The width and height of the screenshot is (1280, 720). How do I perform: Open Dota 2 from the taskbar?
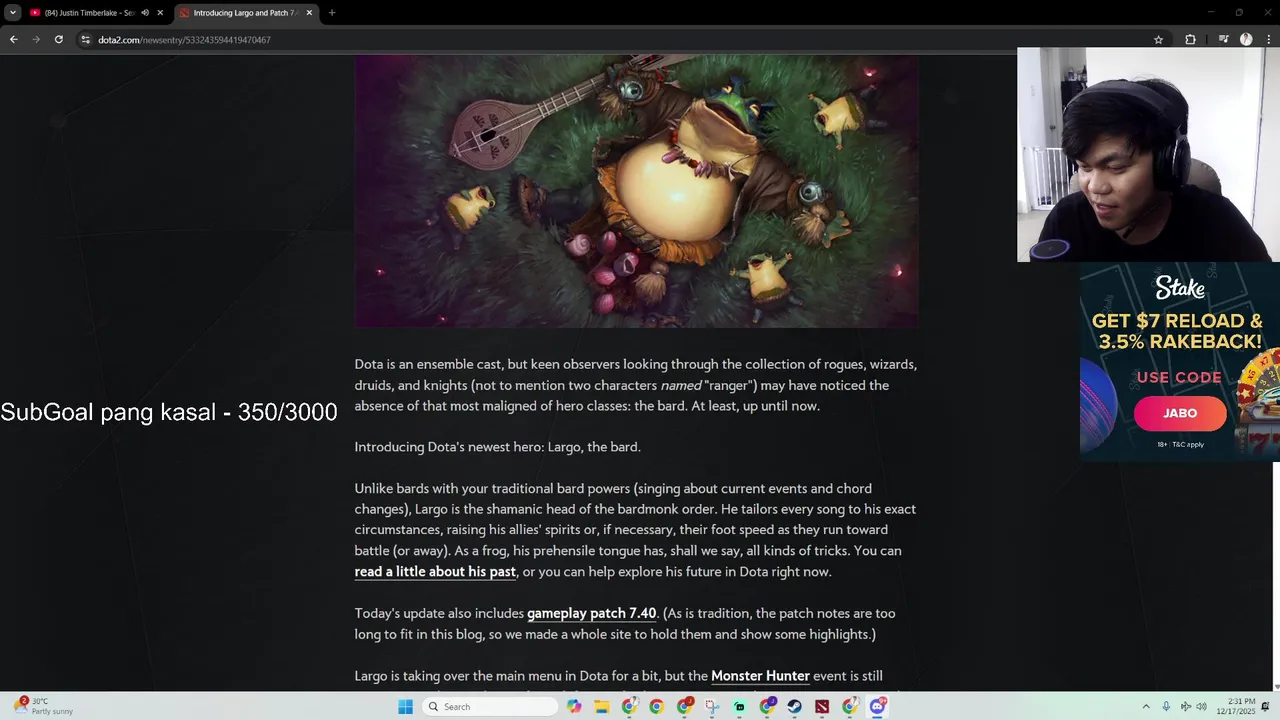(x=822, y=707)
